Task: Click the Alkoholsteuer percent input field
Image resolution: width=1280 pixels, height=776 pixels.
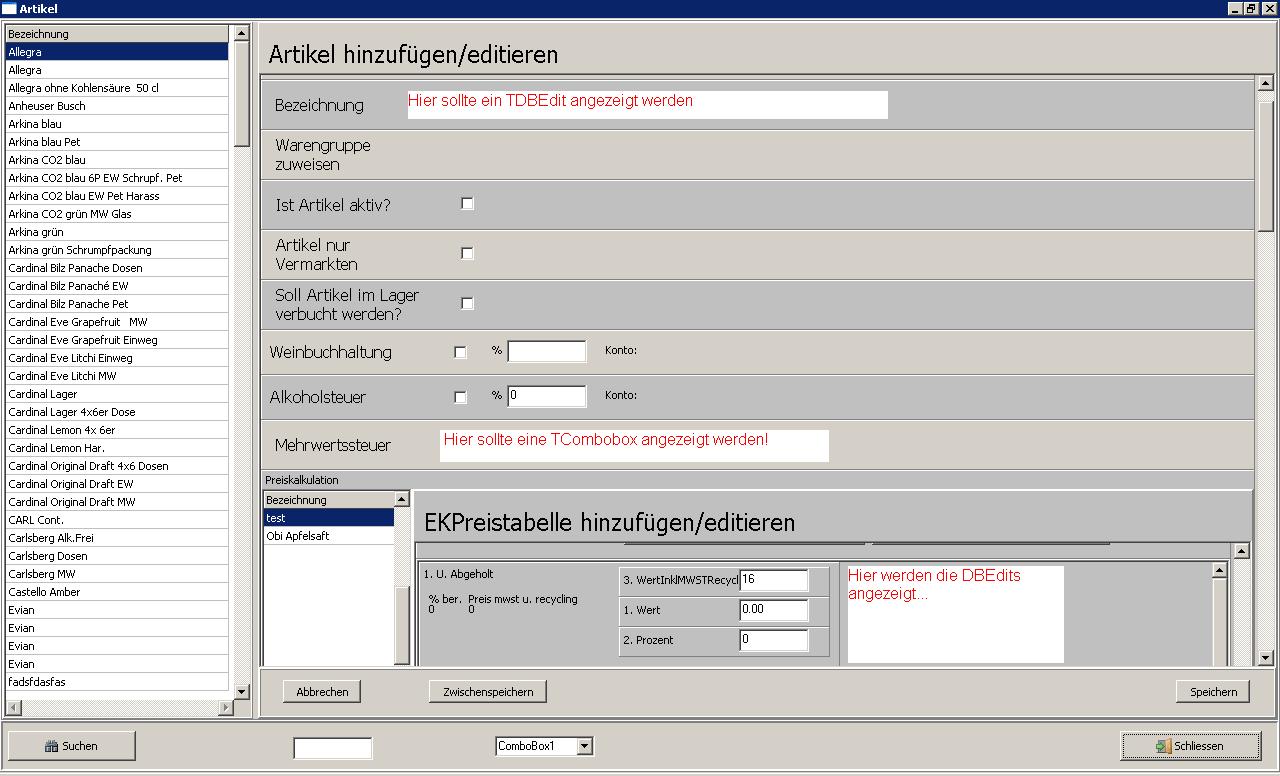Action: tap(546, 396)
